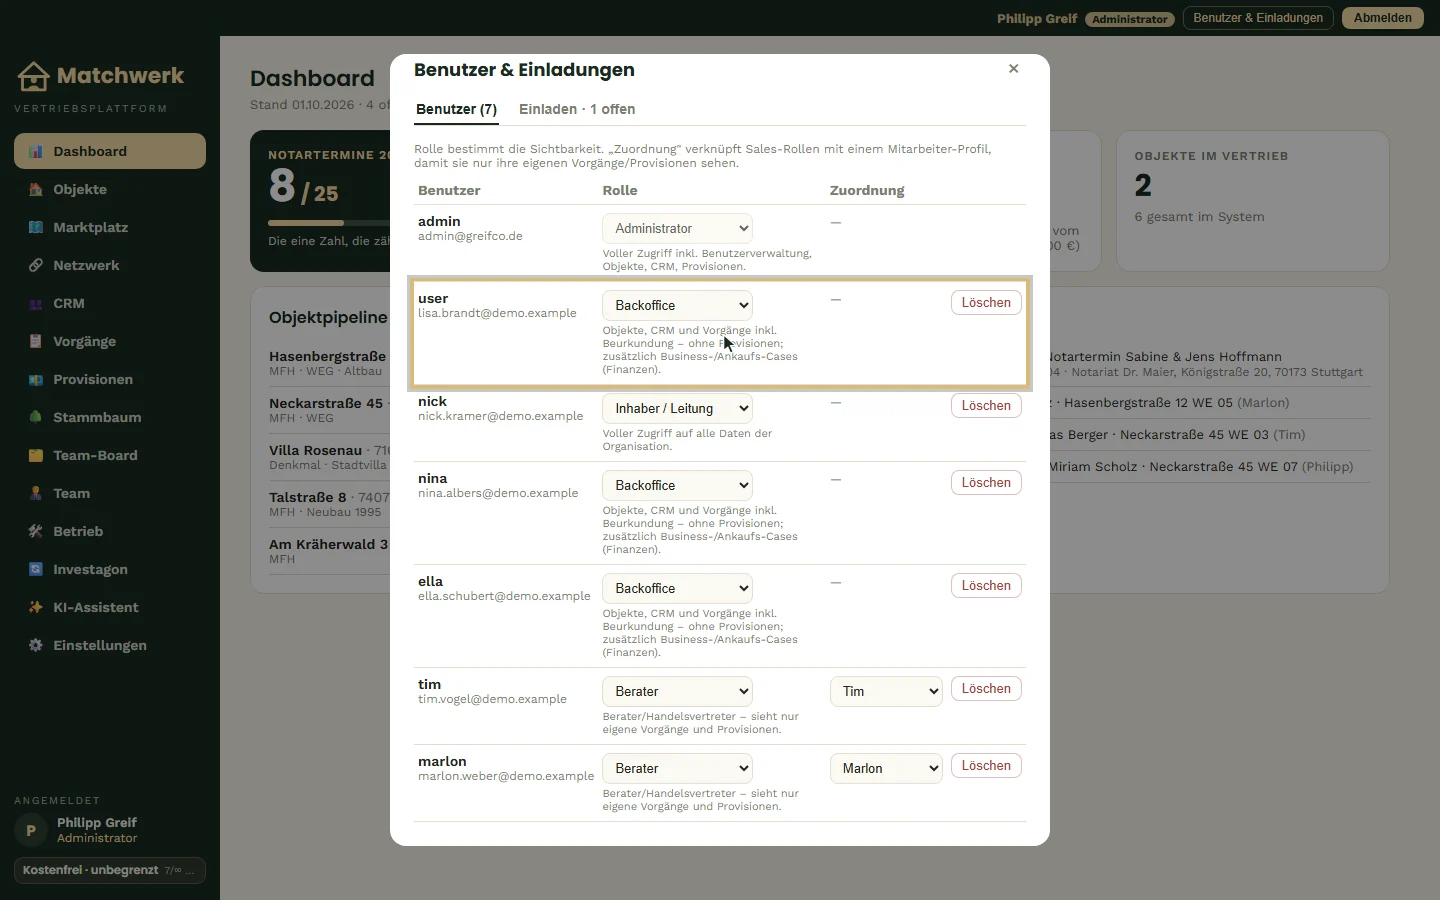Open Team via its sidebar icon
This screenshot has height=900, width=1440.
(x=36, y=494)
